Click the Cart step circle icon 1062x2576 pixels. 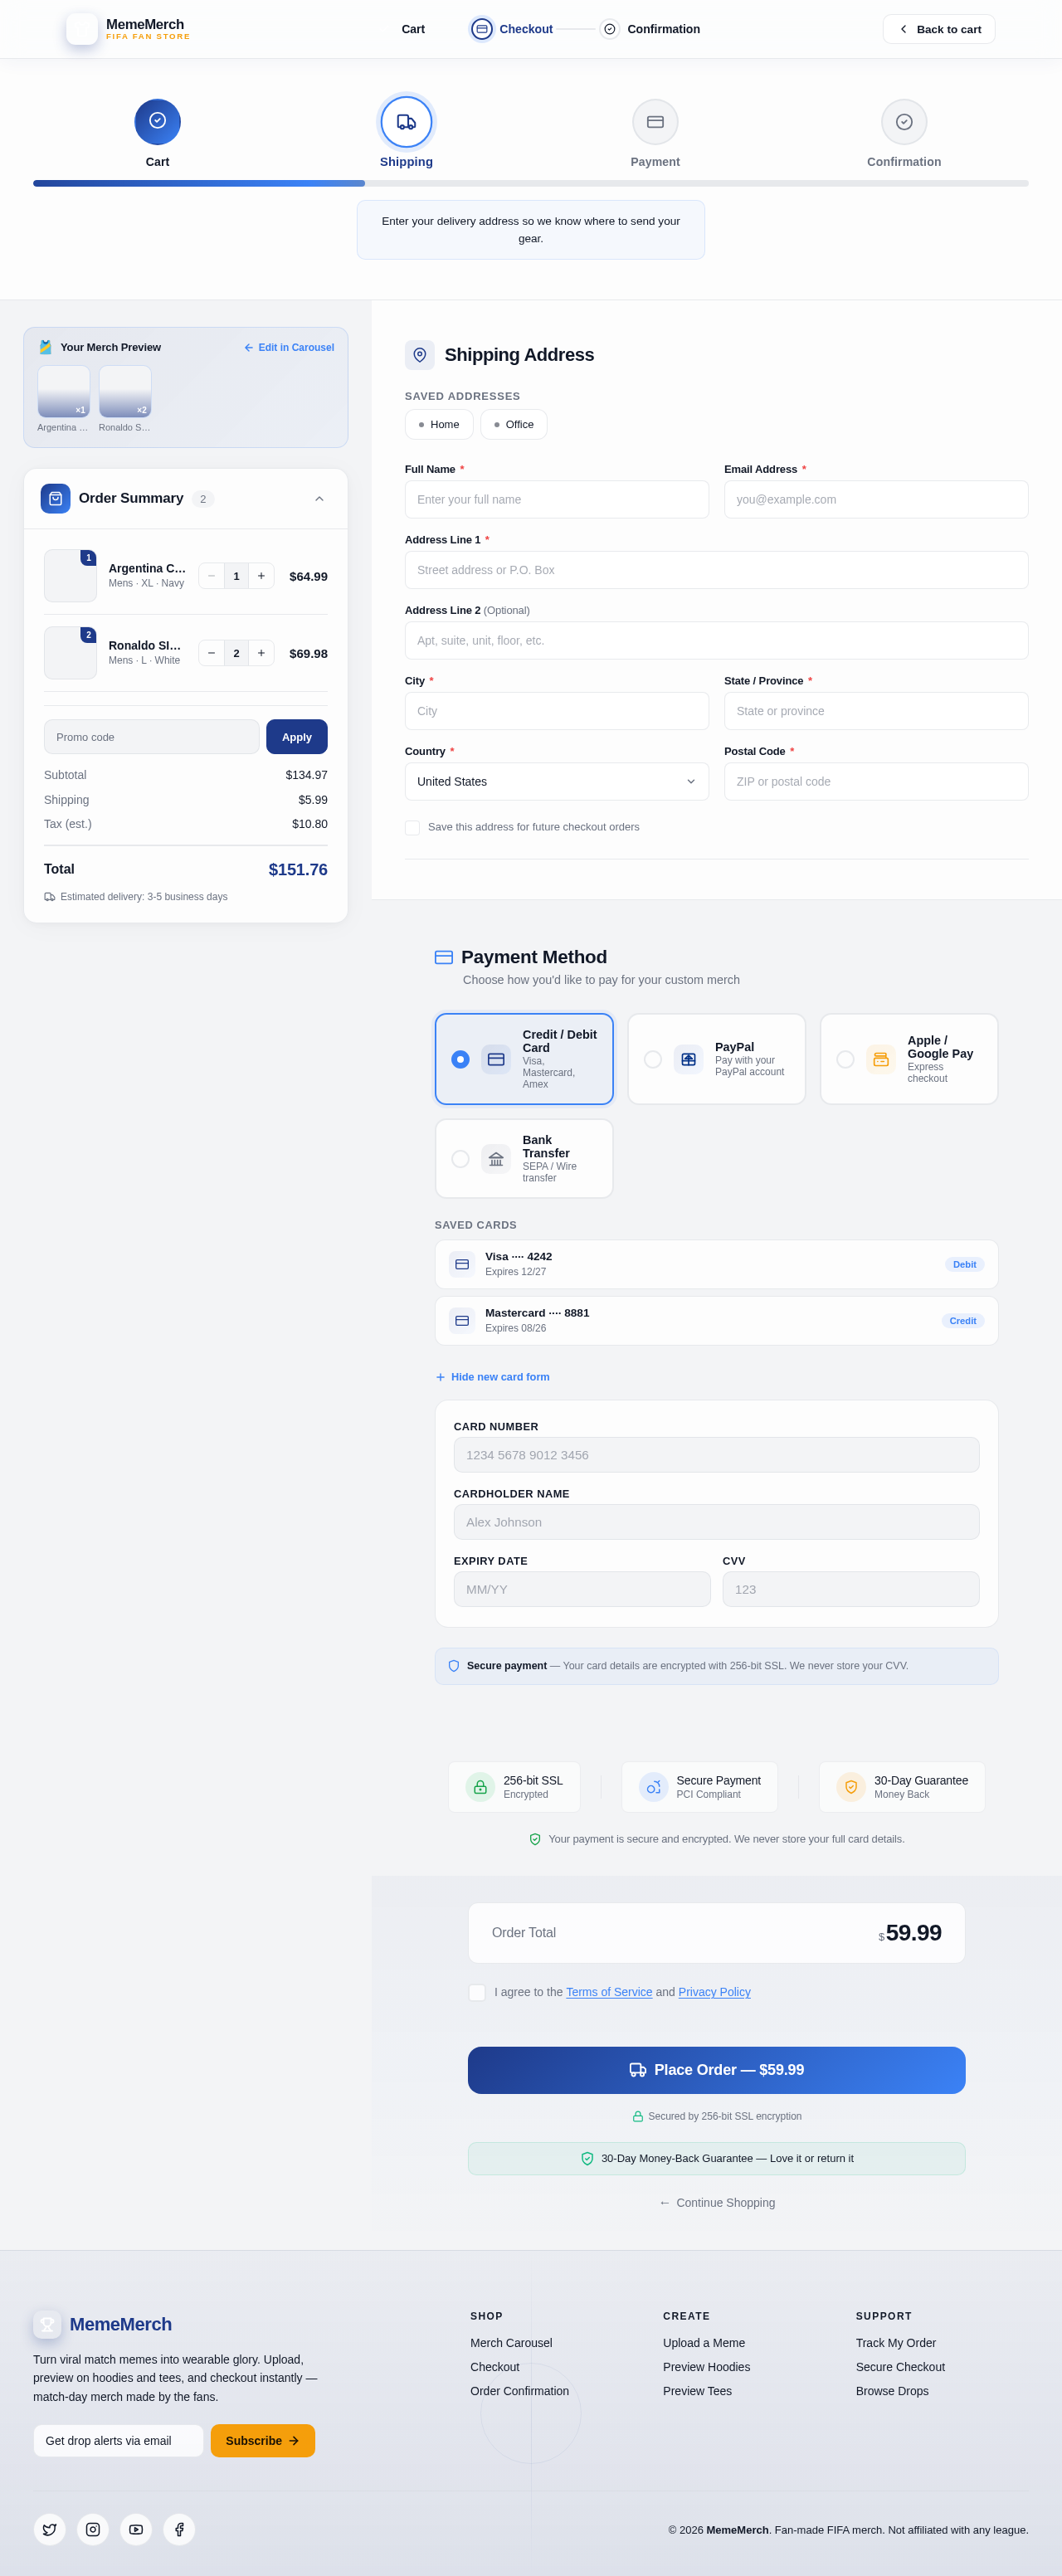pos(157,122)
